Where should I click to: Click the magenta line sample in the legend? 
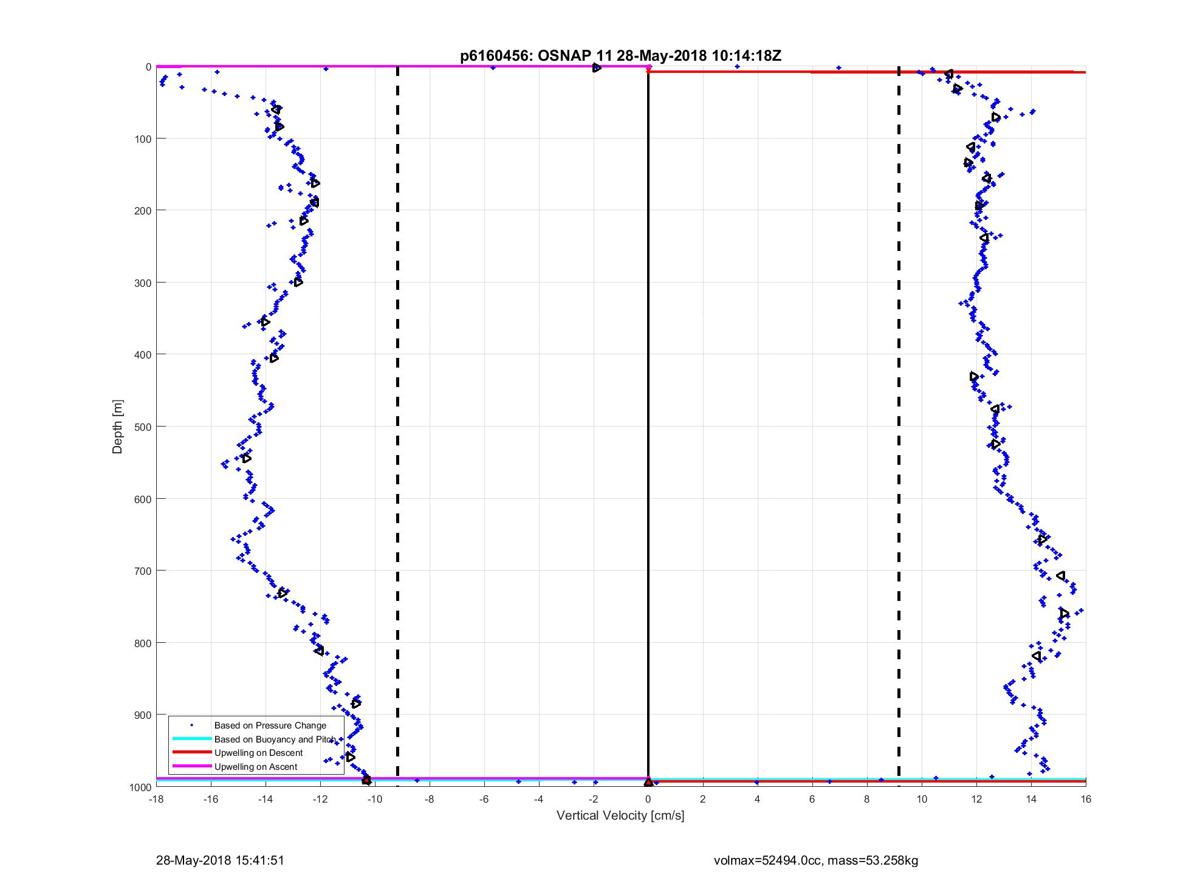[x=191, y=766]
